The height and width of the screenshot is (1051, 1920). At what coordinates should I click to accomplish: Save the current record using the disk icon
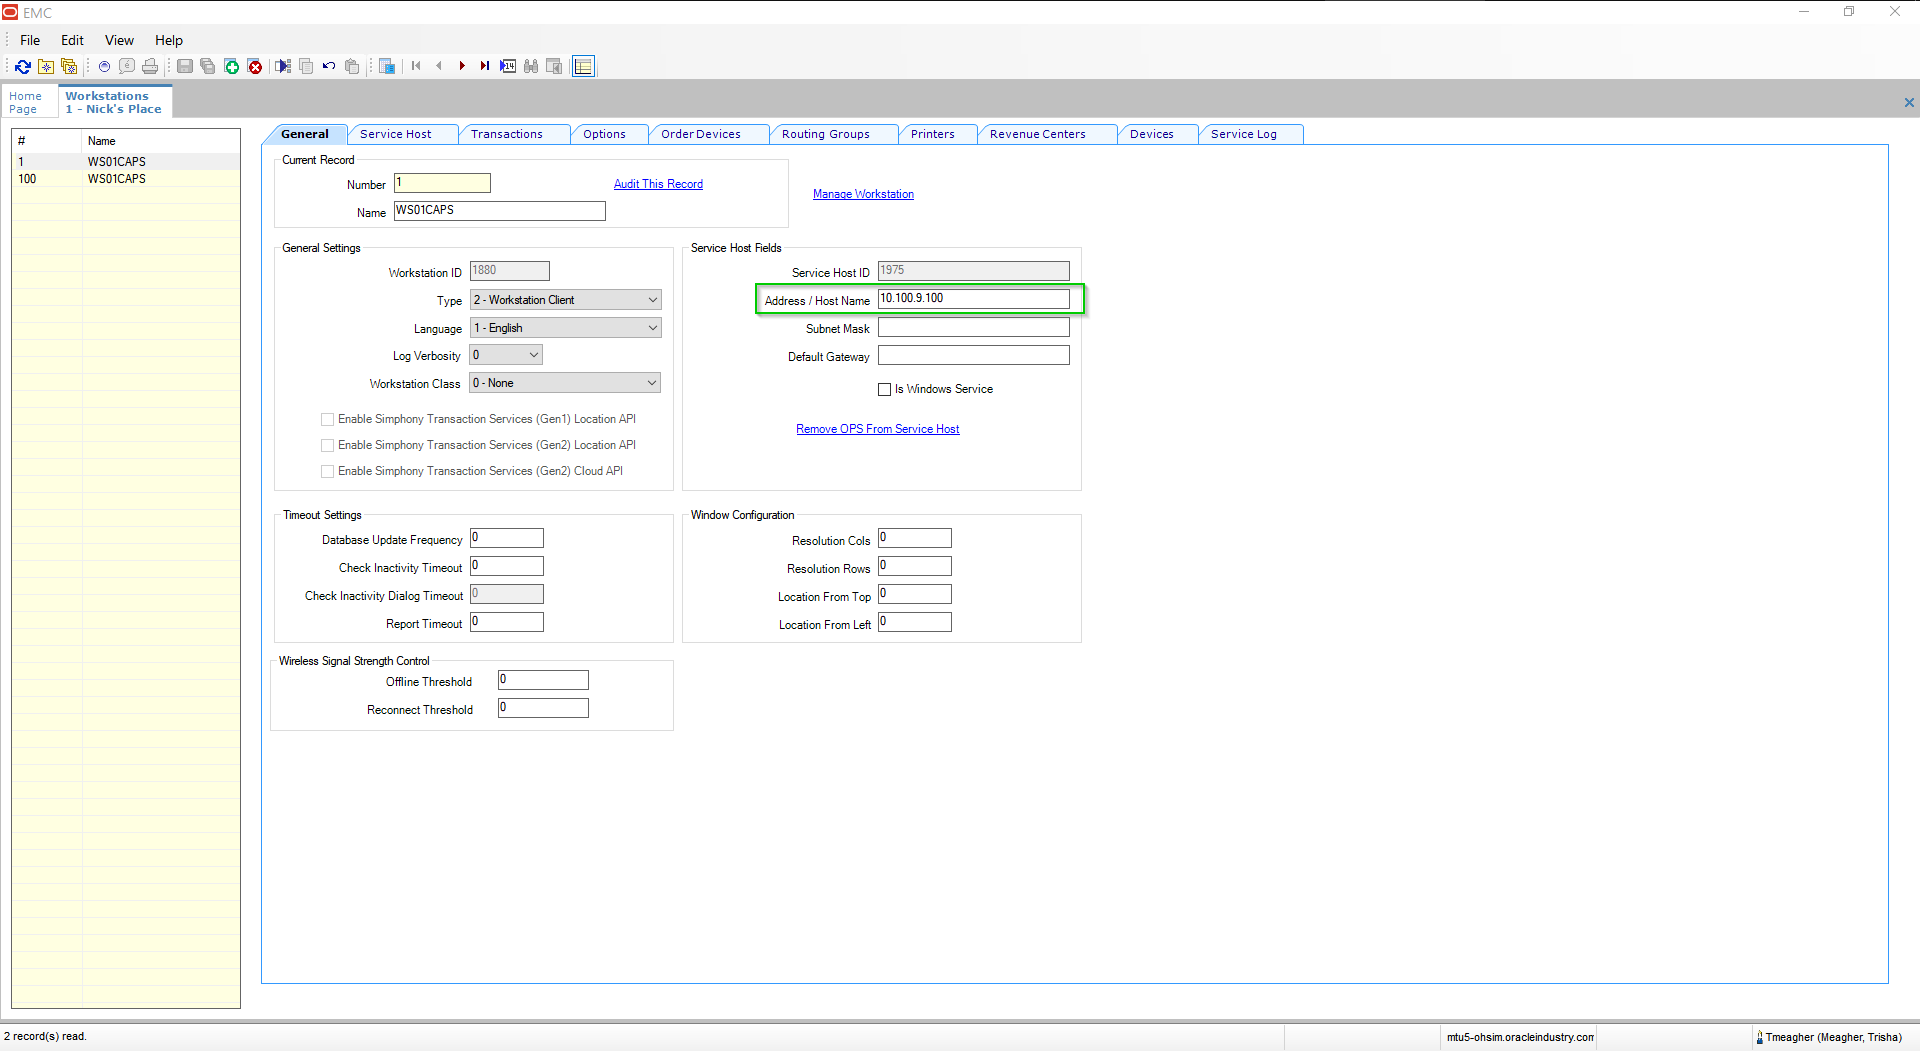(x=184, y=66)
